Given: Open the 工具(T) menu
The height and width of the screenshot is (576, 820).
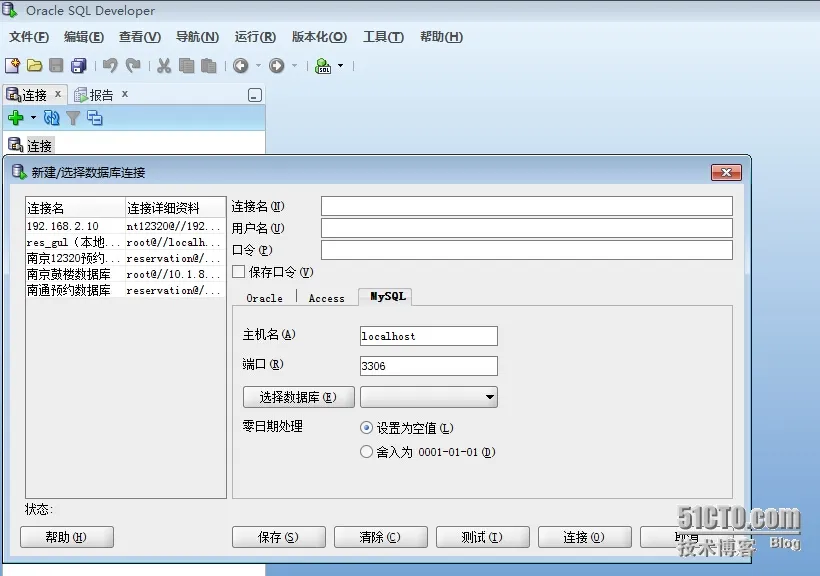Looking at the screenshot, I should click(383, 37).
